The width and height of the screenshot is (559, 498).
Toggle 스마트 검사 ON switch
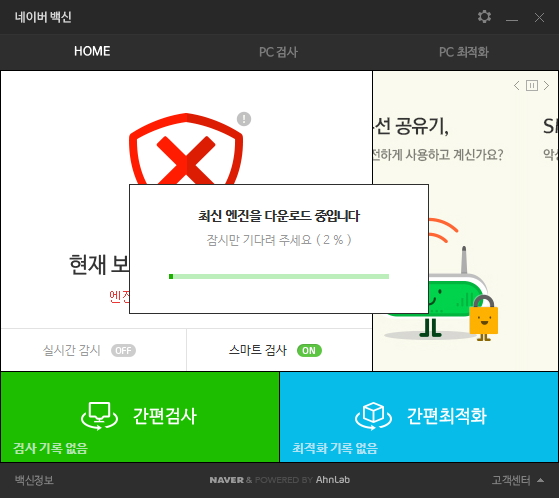point(309,350)
